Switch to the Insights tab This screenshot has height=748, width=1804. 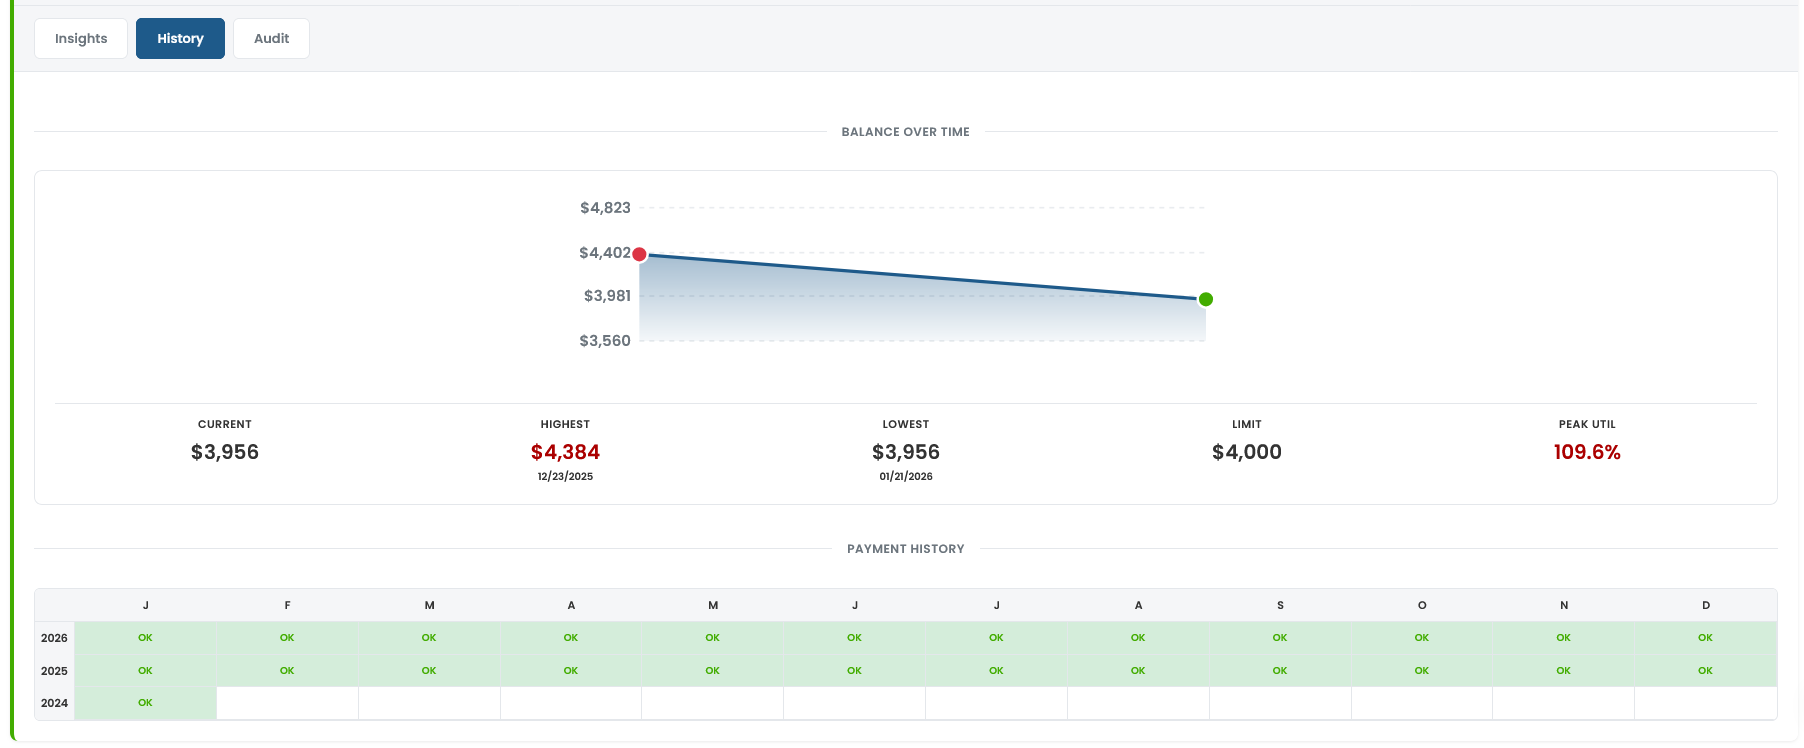[x=81, y=39]
